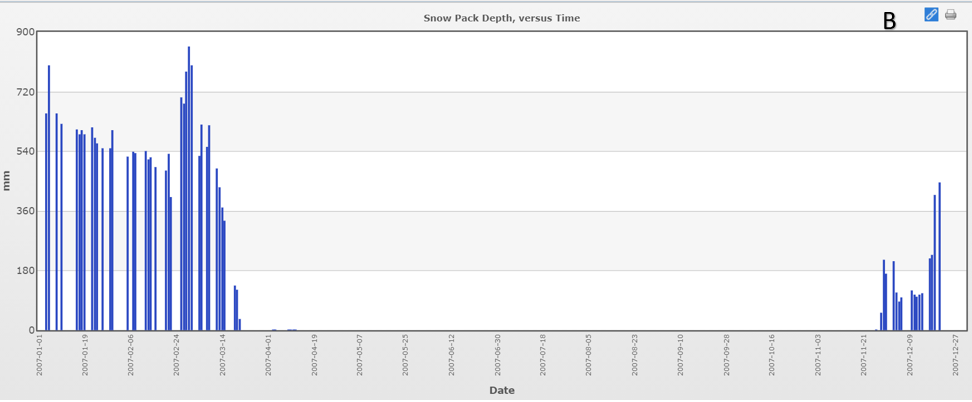The image size is (972, 402).
Task: Click the 2007-01-01 date label
Action: tap(40, 353)
